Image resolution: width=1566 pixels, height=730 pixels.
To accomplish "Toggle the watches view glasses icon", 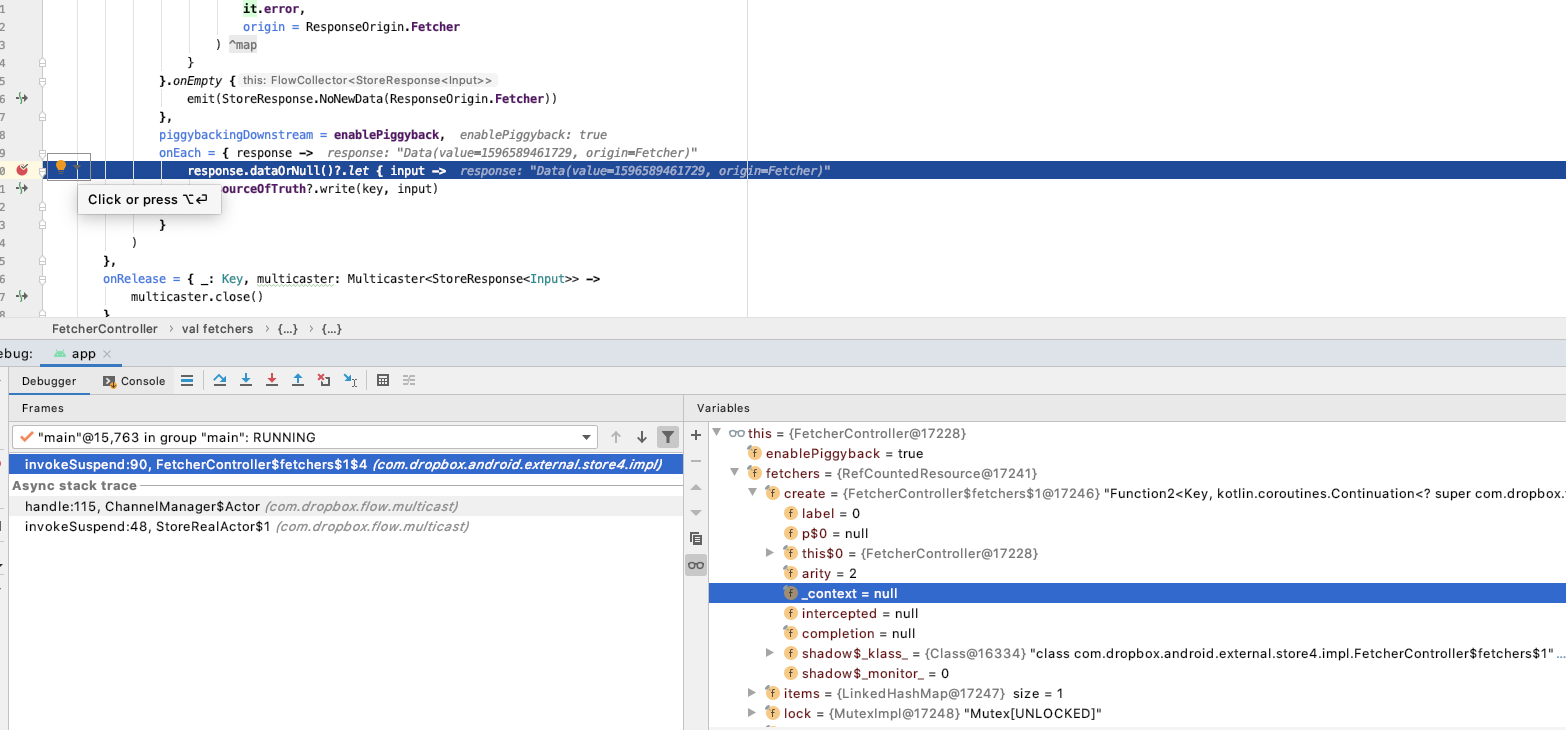I will tap(696, 565).
